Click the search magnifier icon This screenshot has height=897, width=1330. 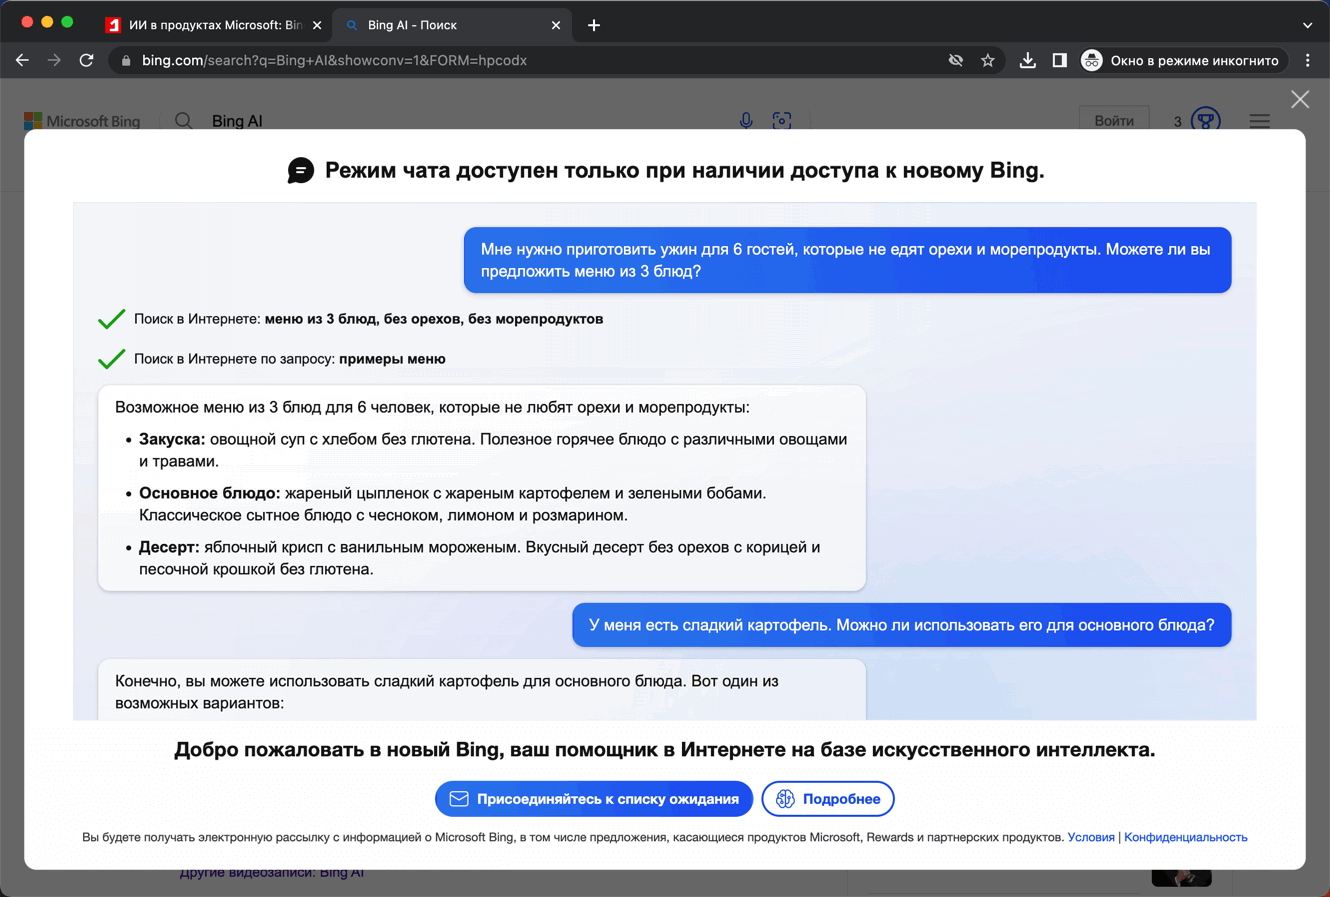click(184, 121)
